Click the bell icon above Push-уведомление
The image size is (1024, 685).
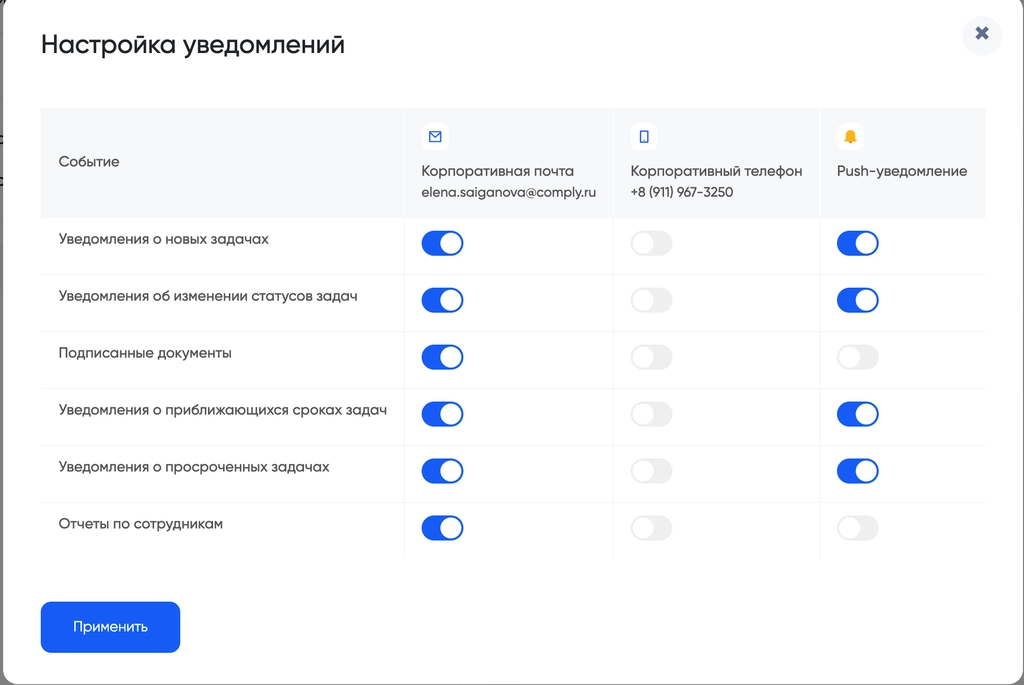850,136
